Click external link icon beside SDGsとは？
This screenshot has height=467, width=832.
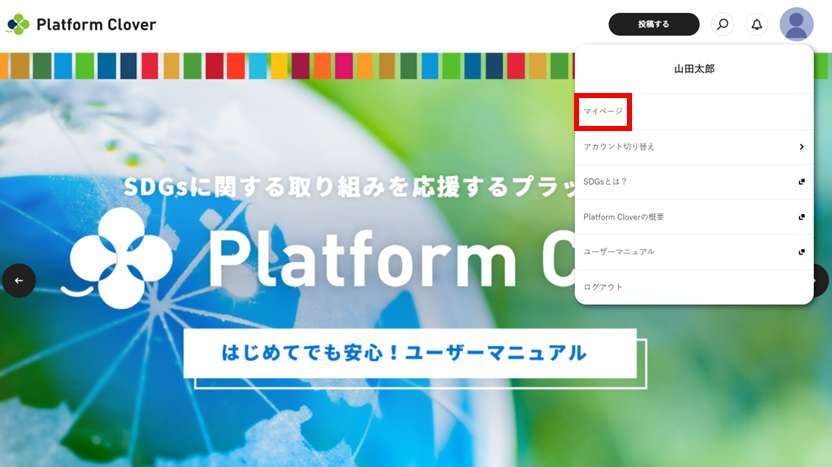[801, 182]
